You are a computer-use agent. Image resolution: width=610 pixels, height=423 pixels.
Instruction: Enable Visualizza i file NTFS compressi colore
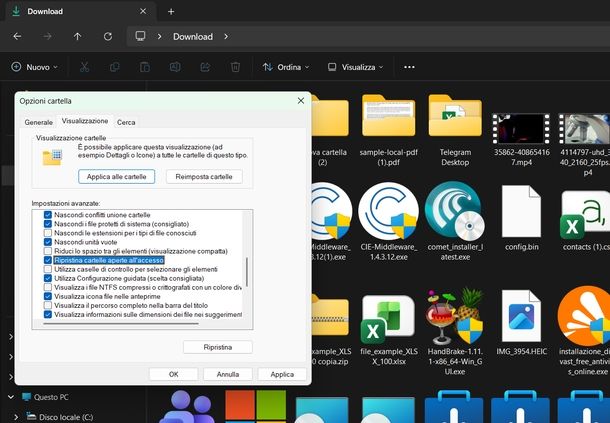[x=48, y=287]
